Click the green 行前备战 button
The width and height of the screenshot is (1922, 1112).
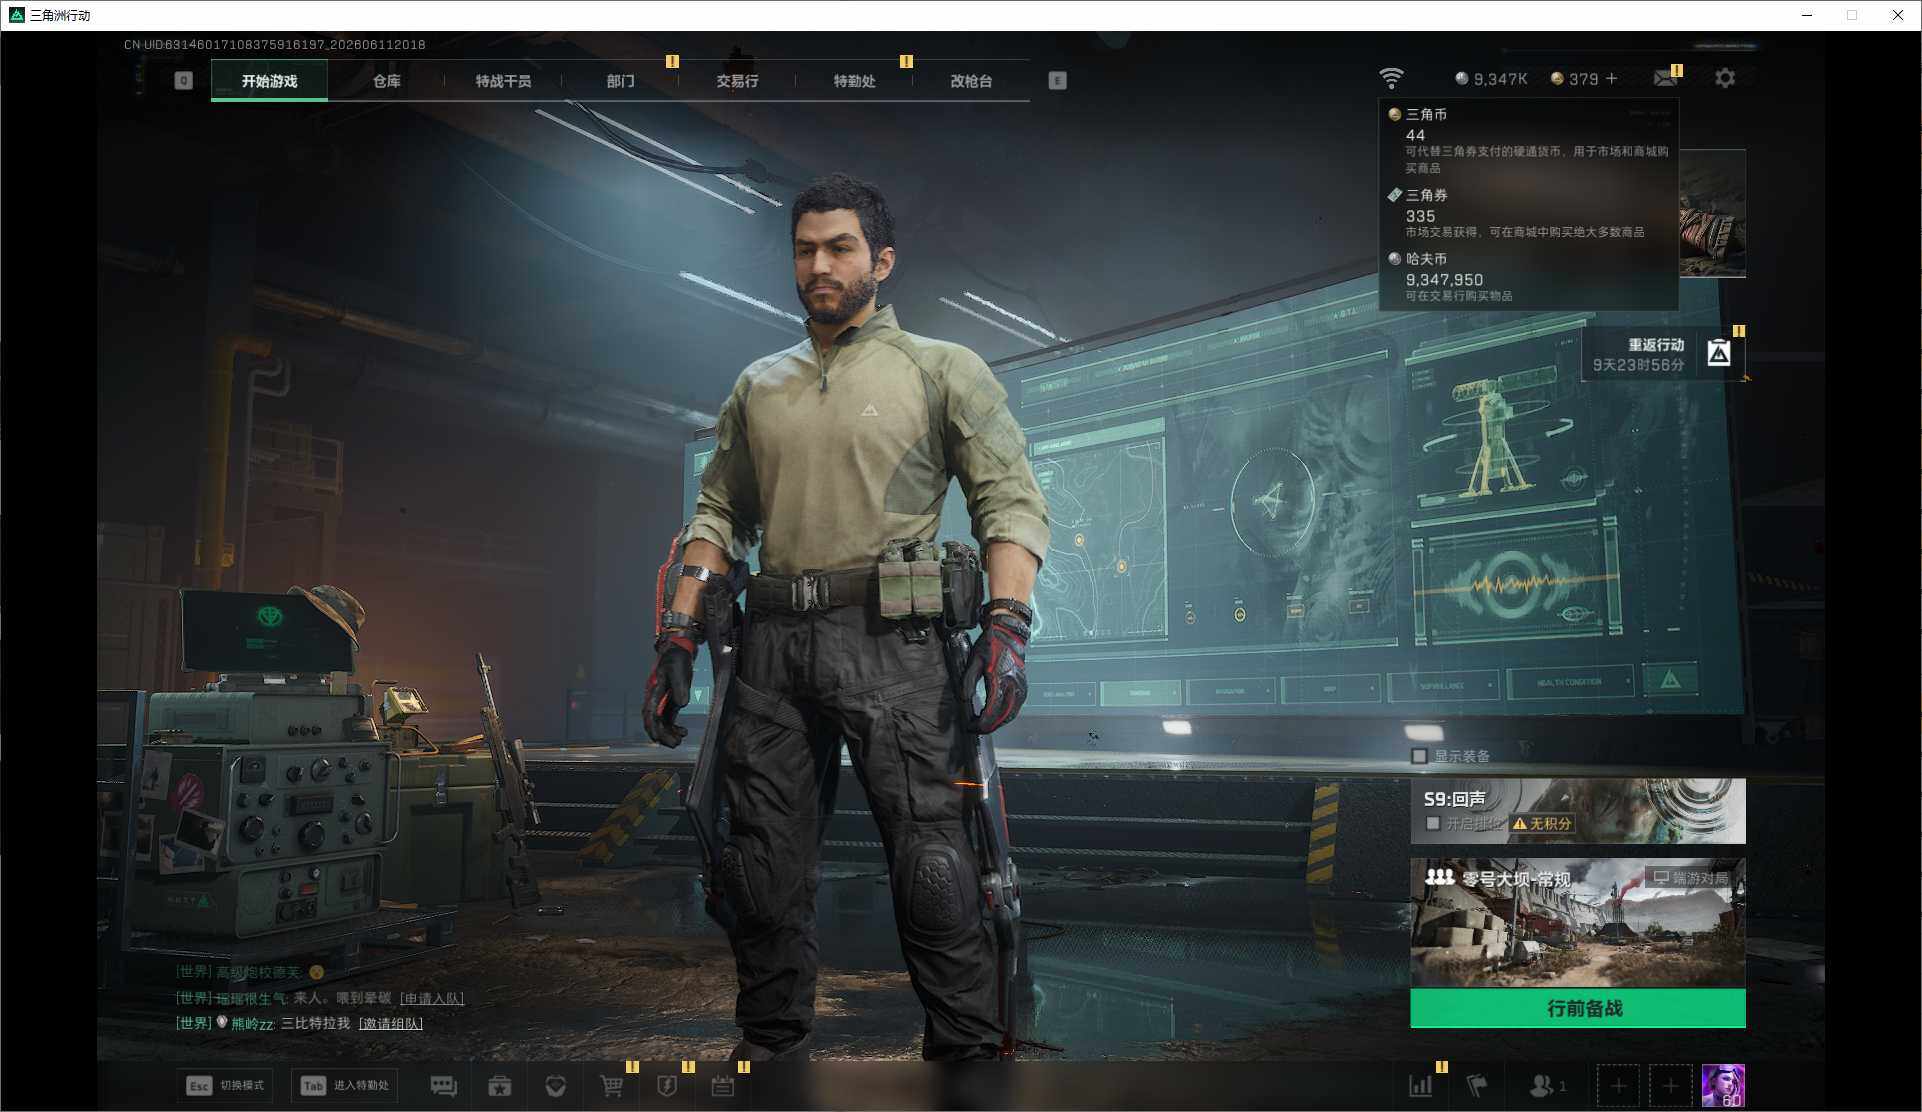tap(1578, 1008)
